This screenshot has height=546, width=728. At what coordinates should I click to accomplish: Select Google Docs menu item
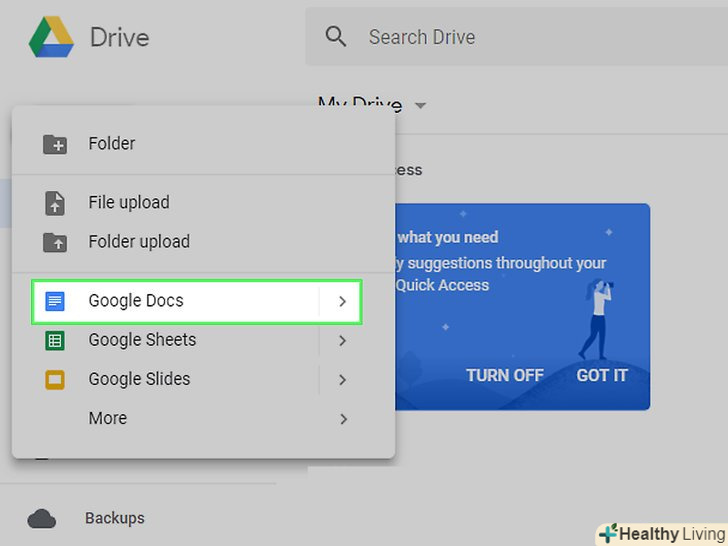click(197, 301)
